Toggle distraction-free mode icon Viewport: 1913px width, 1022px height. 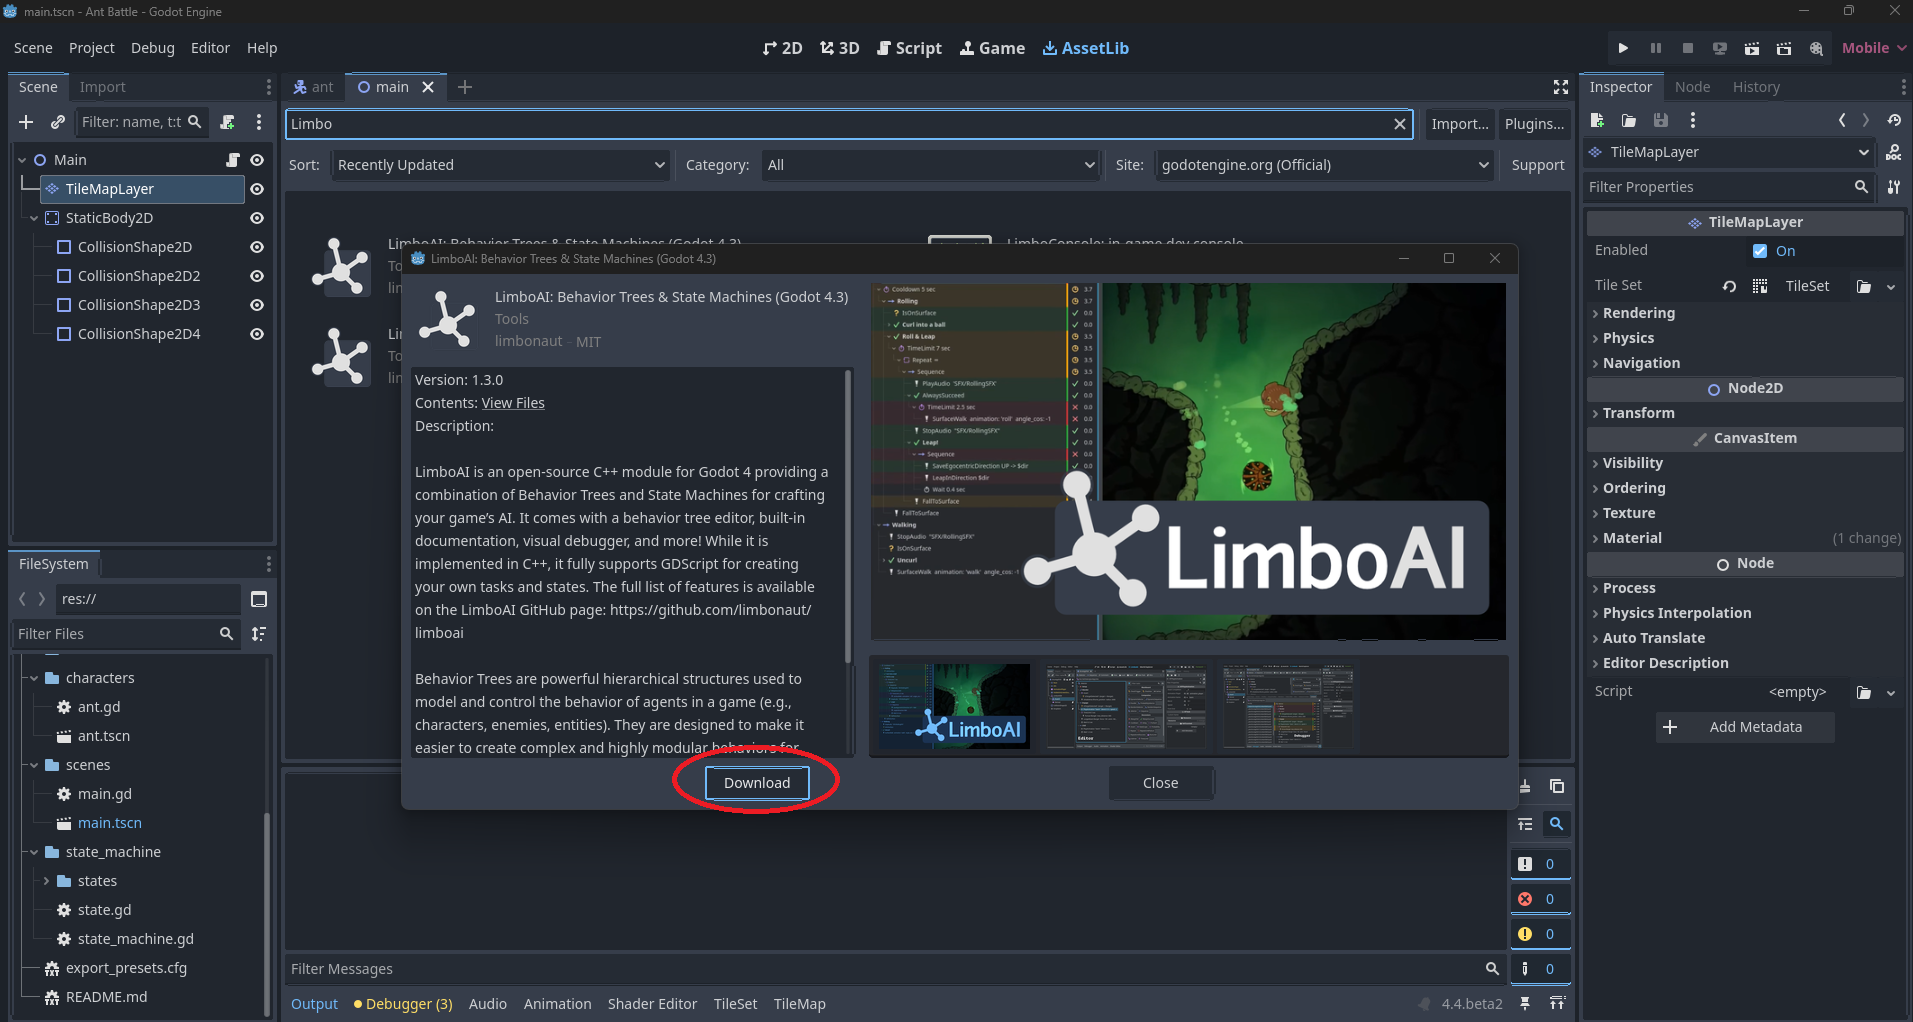[1560, 87]
